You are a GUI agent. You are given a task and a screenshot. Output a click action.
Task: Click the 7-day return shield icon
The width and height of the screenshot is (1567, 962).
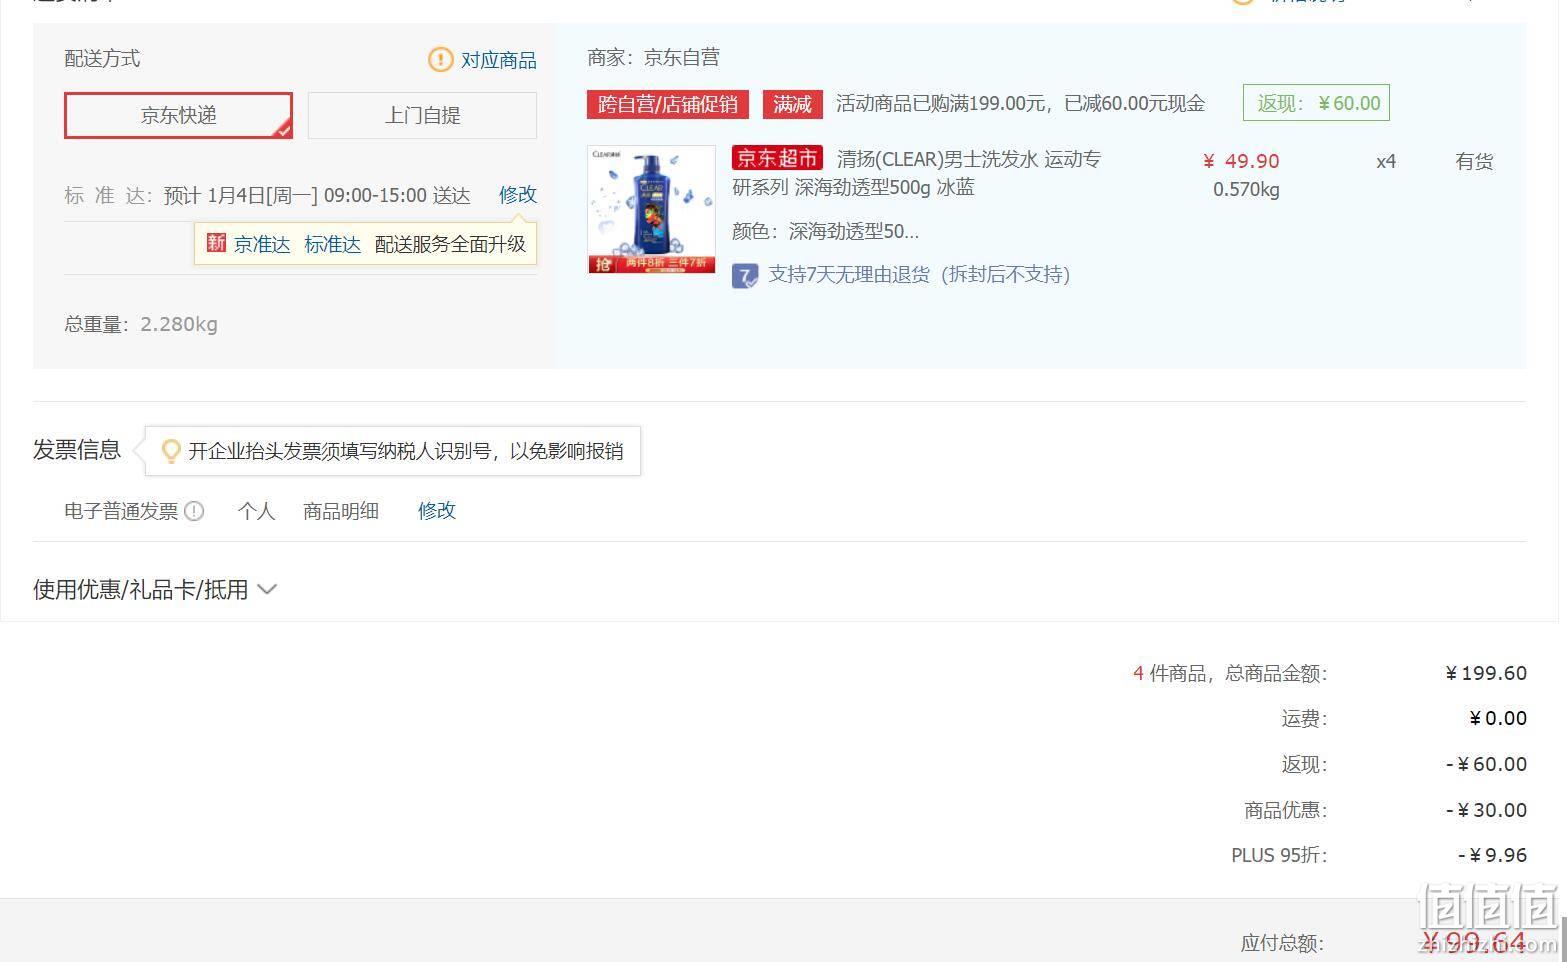pos(745,276)
